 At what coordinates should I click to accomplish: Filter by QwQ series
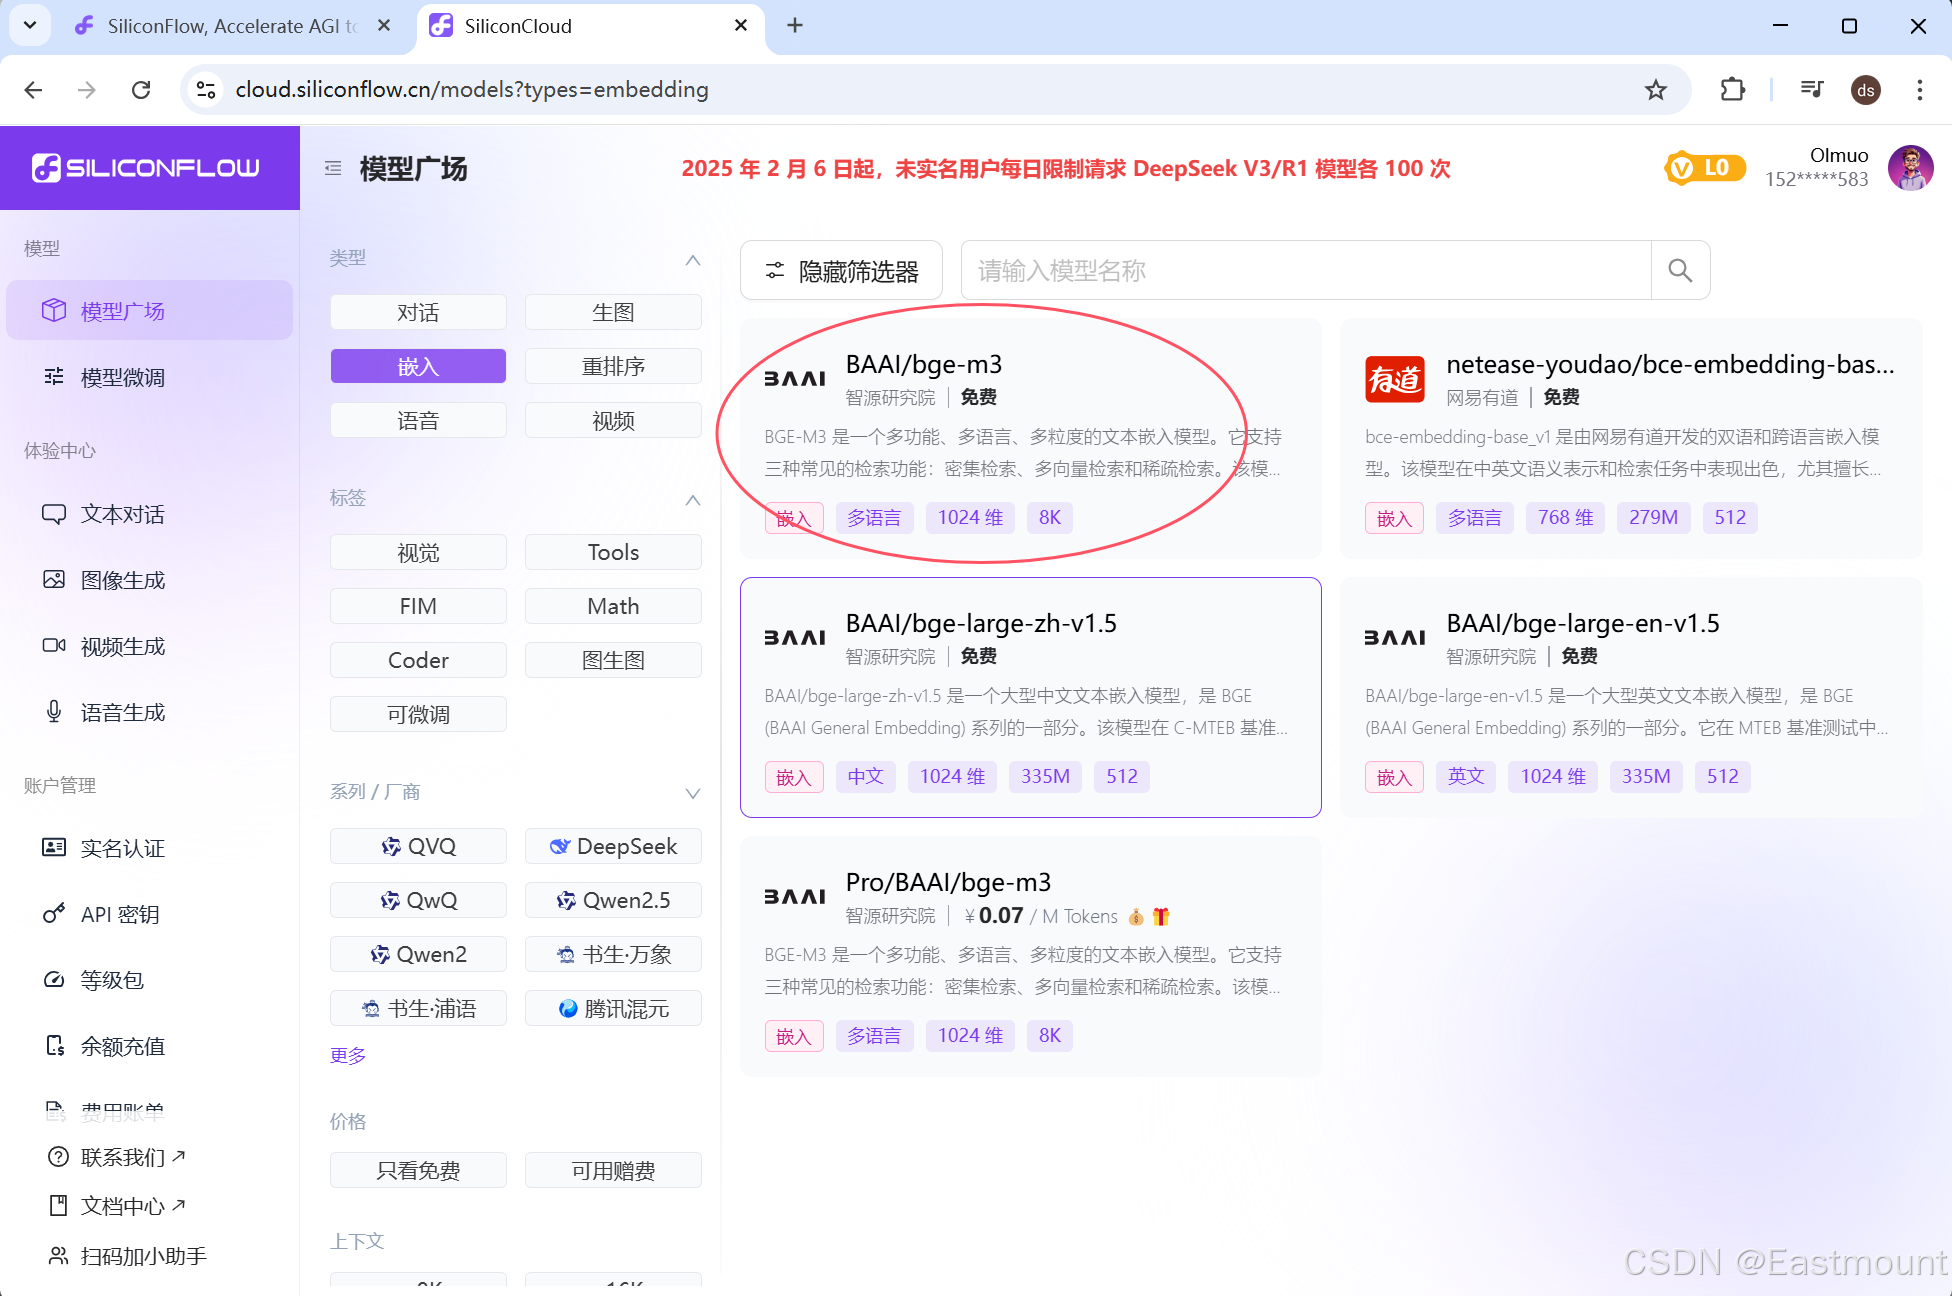point(418,900)
